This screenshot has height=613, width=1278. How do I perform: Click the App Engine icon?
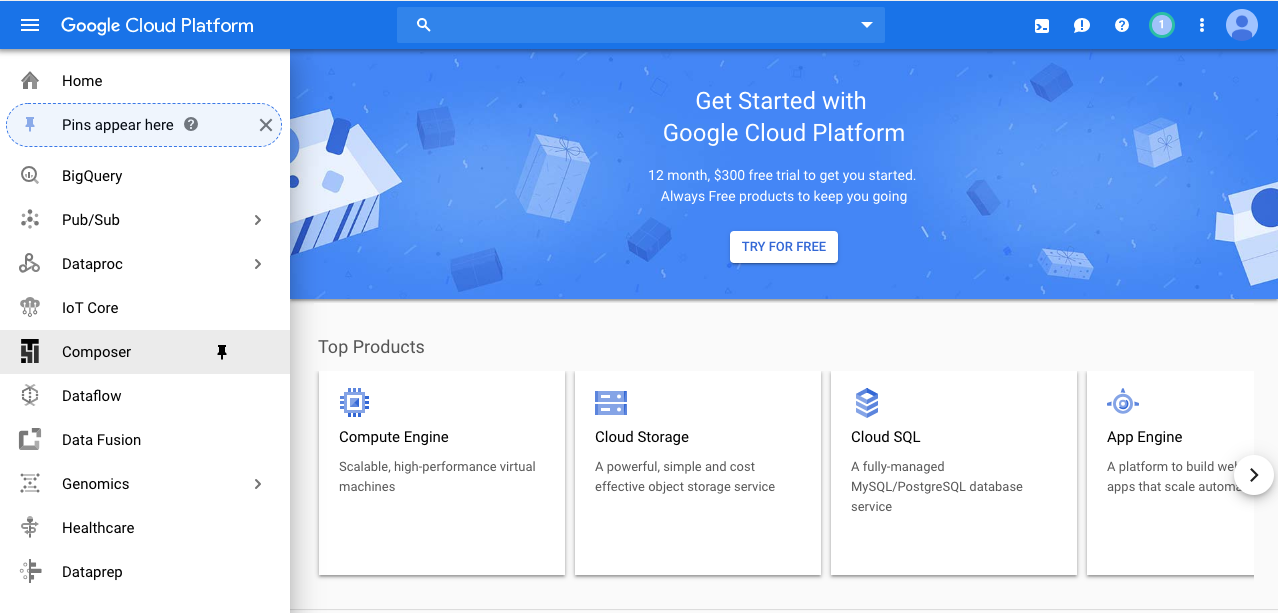(1123, 402)
